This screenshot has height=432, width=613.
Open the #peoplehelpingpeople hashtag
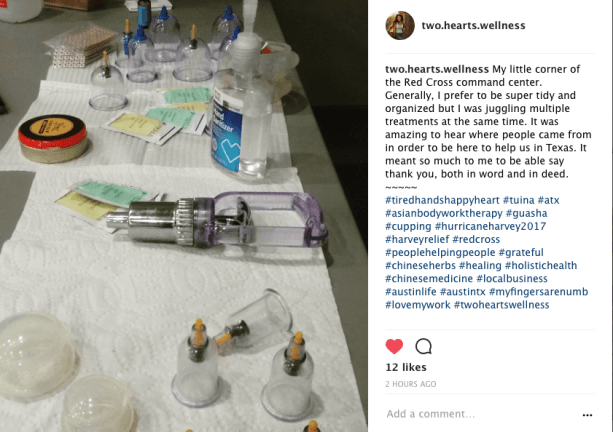(x=440, y=253)
